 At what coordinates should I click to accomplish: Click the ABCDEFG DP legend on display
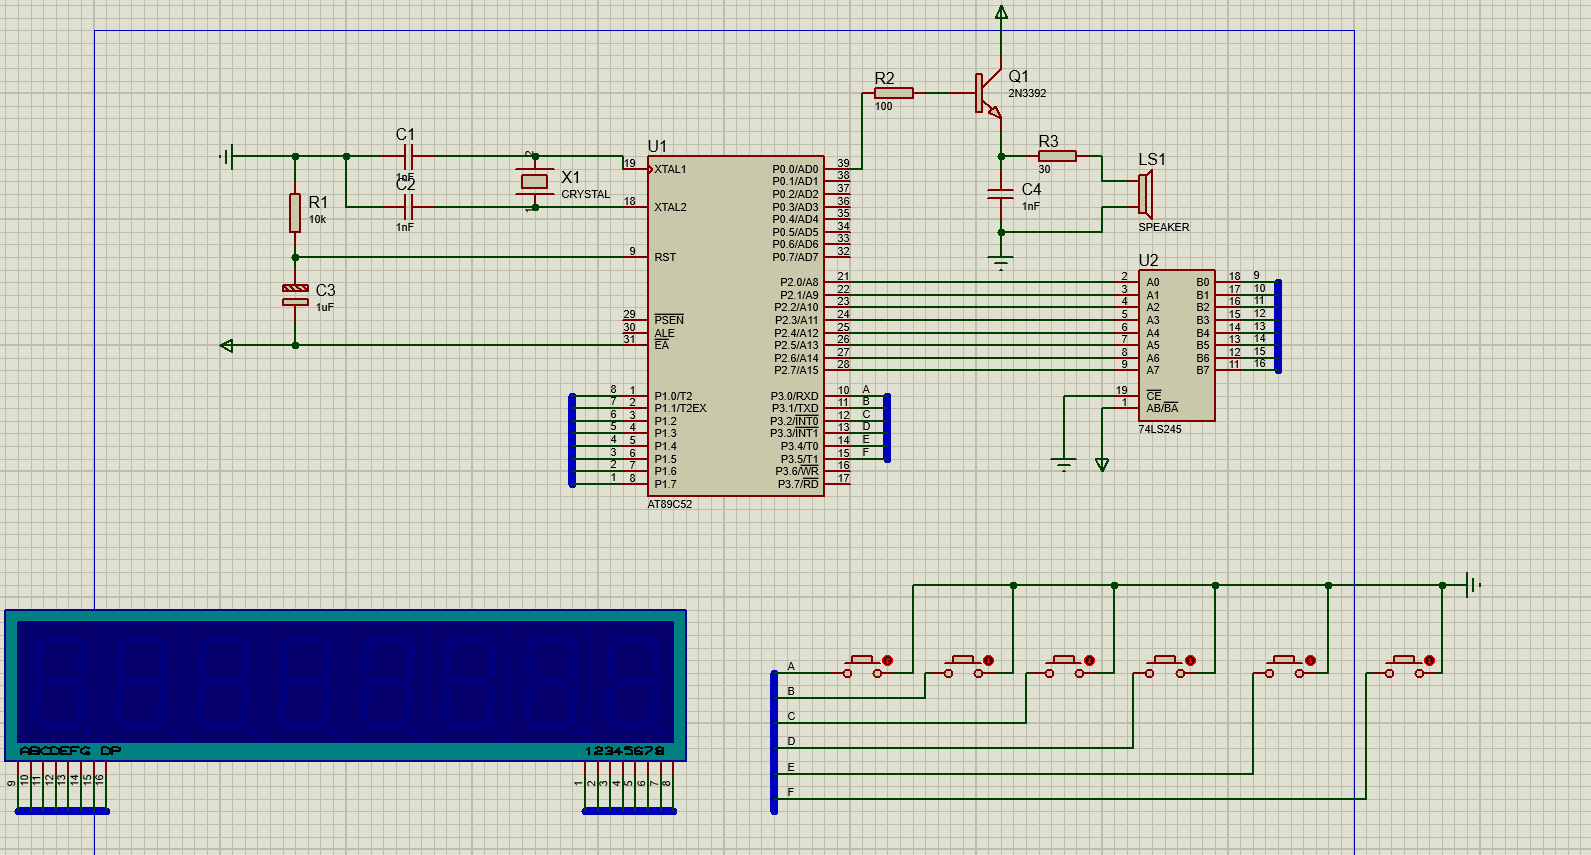pos(70,751)
